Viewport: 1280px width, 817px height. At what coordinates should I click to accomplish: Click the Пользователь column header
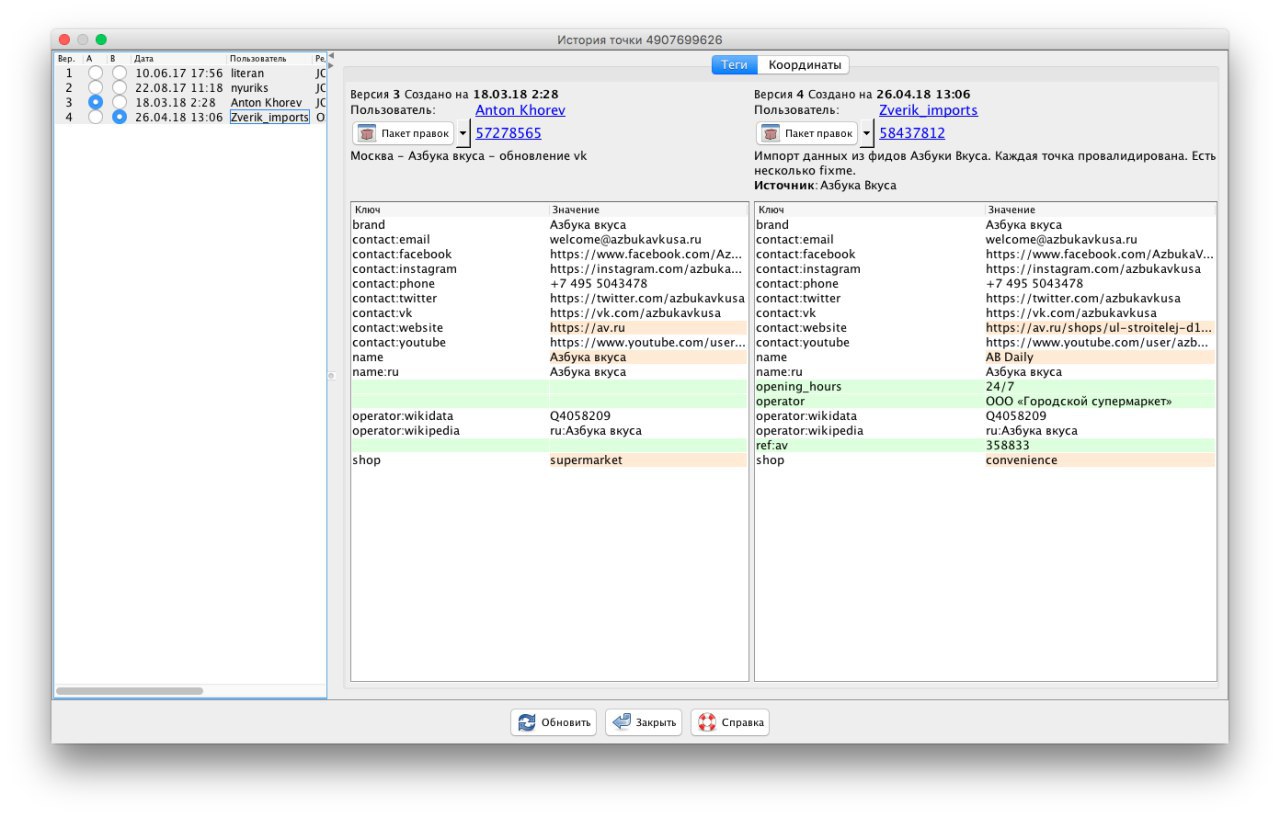(270, 59)
